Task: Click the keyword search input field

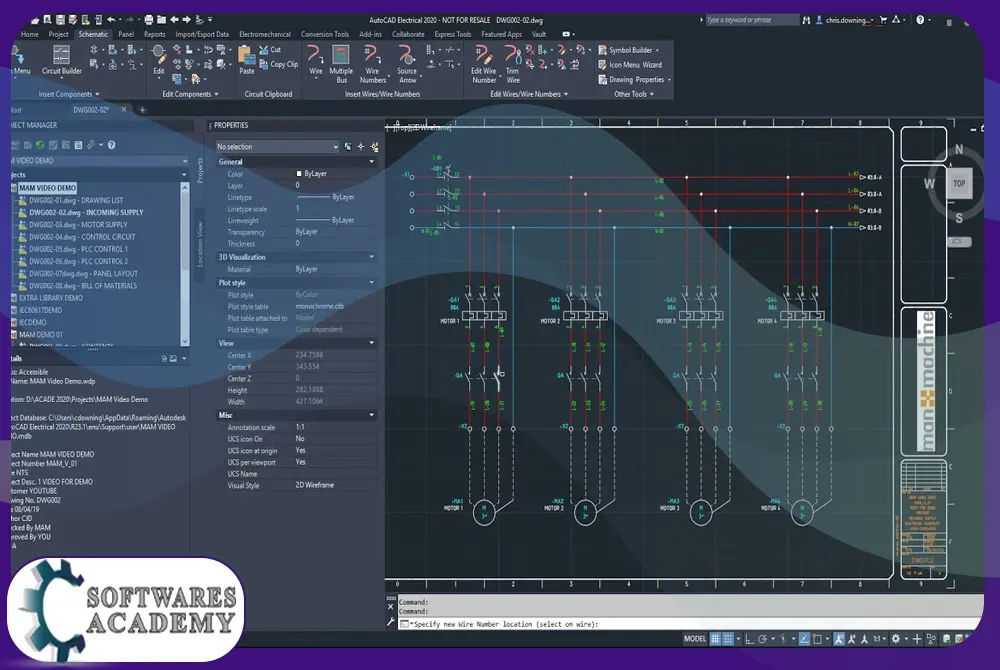Action: (751, 20)
